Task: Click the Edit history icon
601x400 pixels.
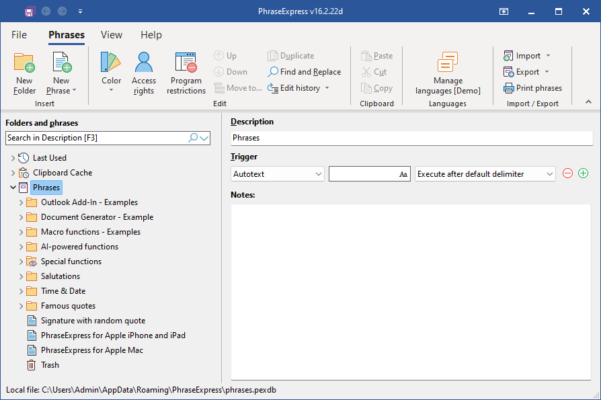Action: [x=273, y=88]
